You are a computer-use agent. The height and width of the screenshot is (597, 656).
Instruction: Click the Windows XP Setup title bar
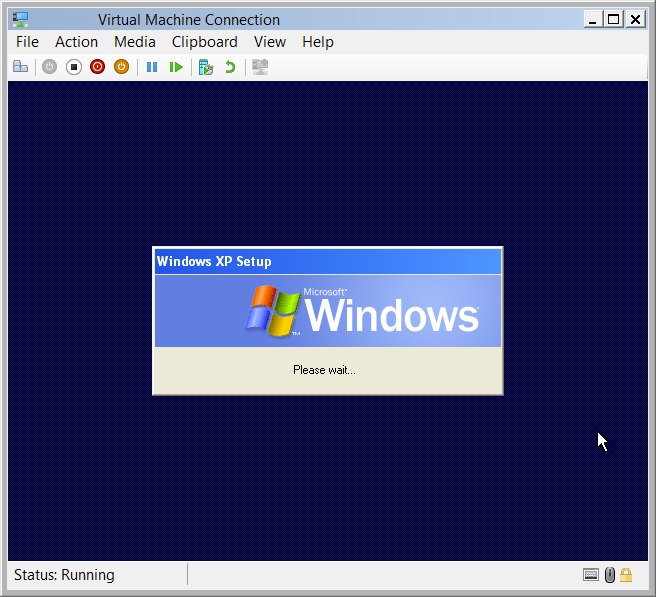pos(328,261)
